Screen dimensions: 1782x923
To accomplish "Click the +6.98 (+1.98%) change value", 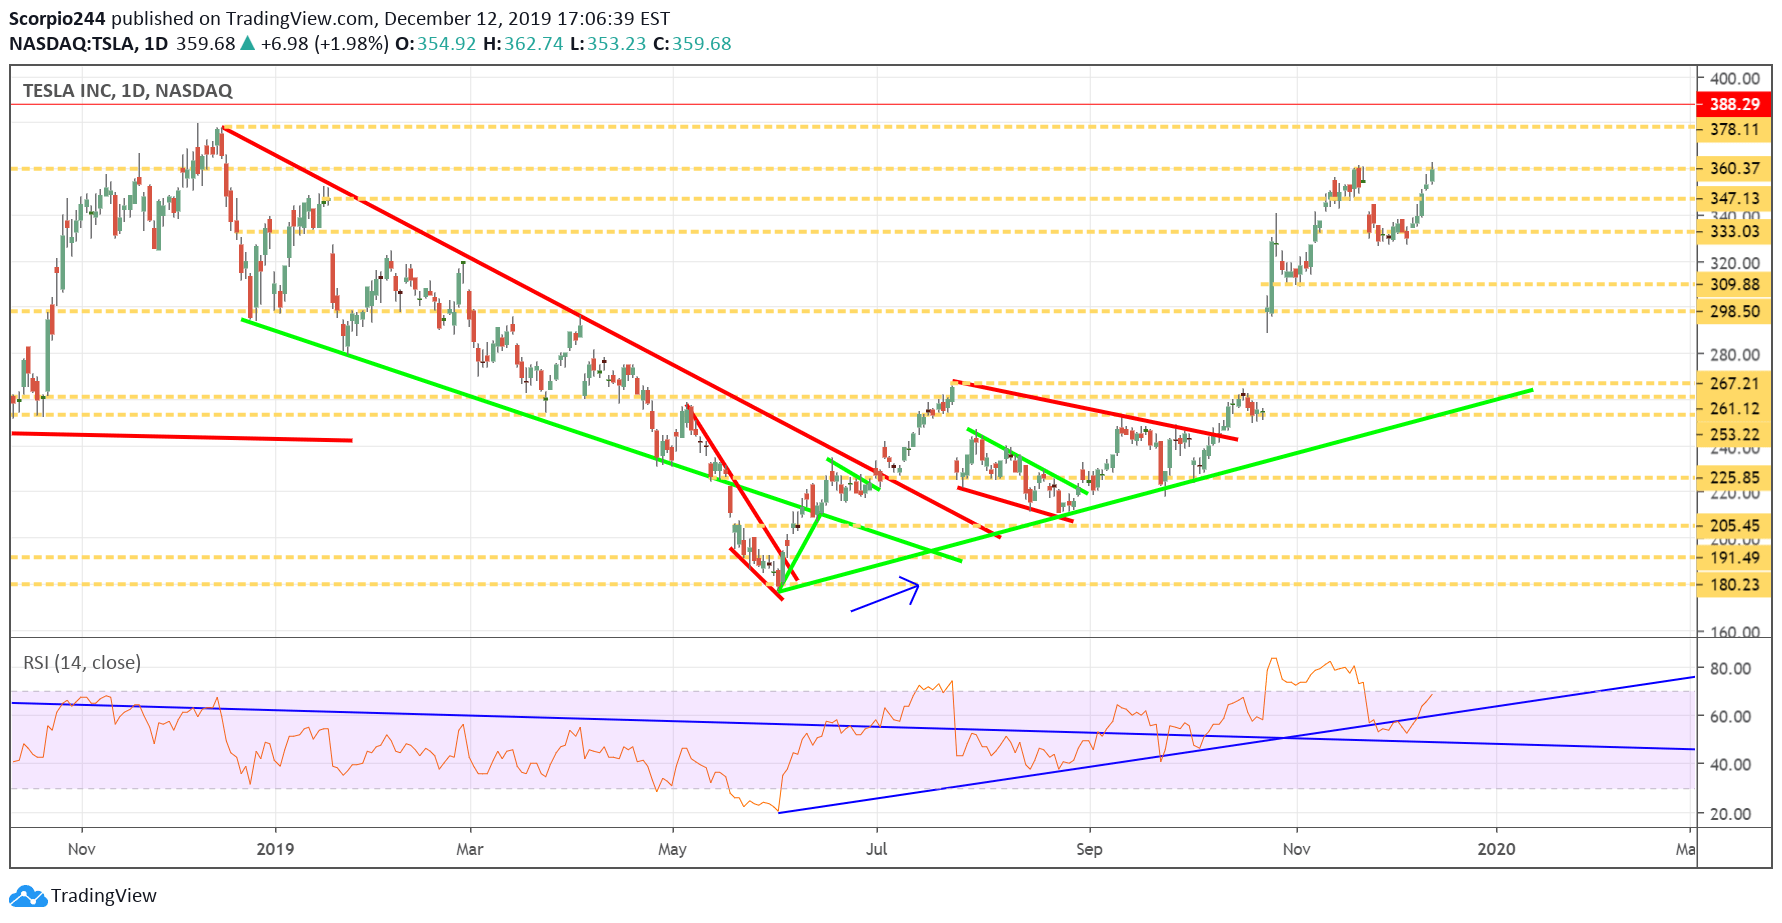I will 325,44.
